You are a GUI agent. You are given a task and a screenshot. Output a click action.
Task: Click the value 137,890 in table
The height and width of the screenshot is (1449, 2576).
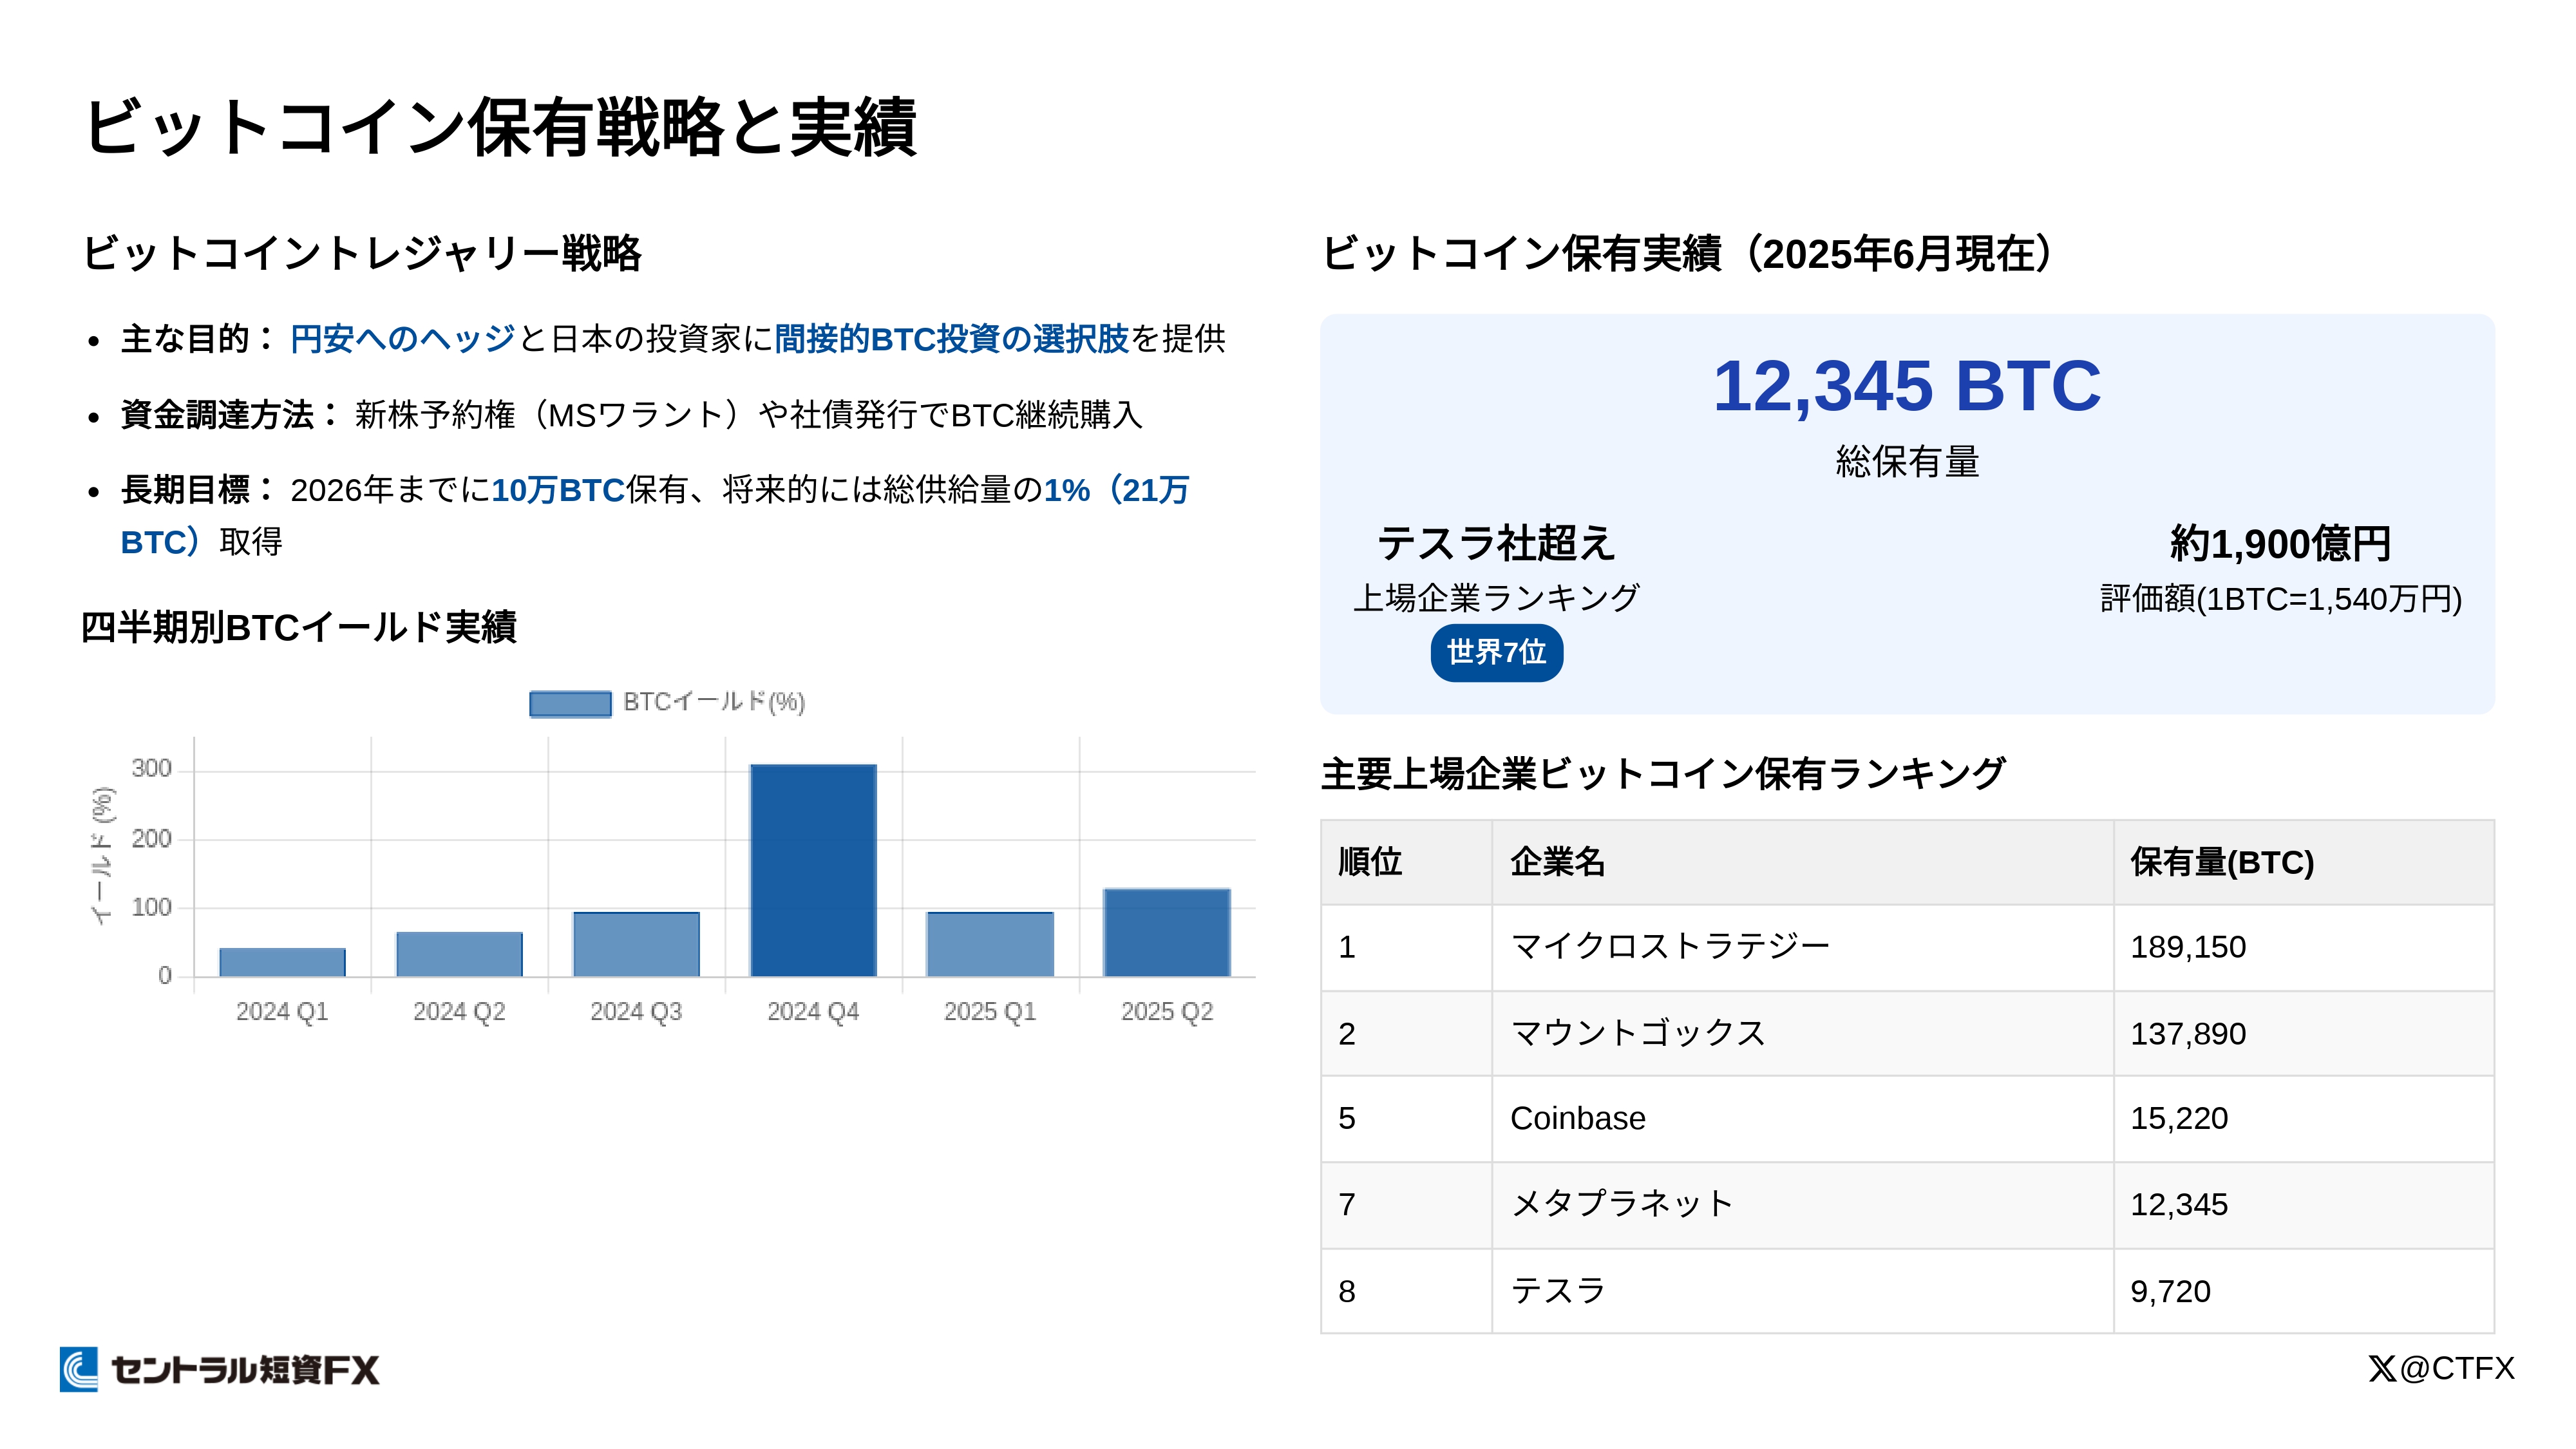pyautogui.click(x=2188, y=1034)
